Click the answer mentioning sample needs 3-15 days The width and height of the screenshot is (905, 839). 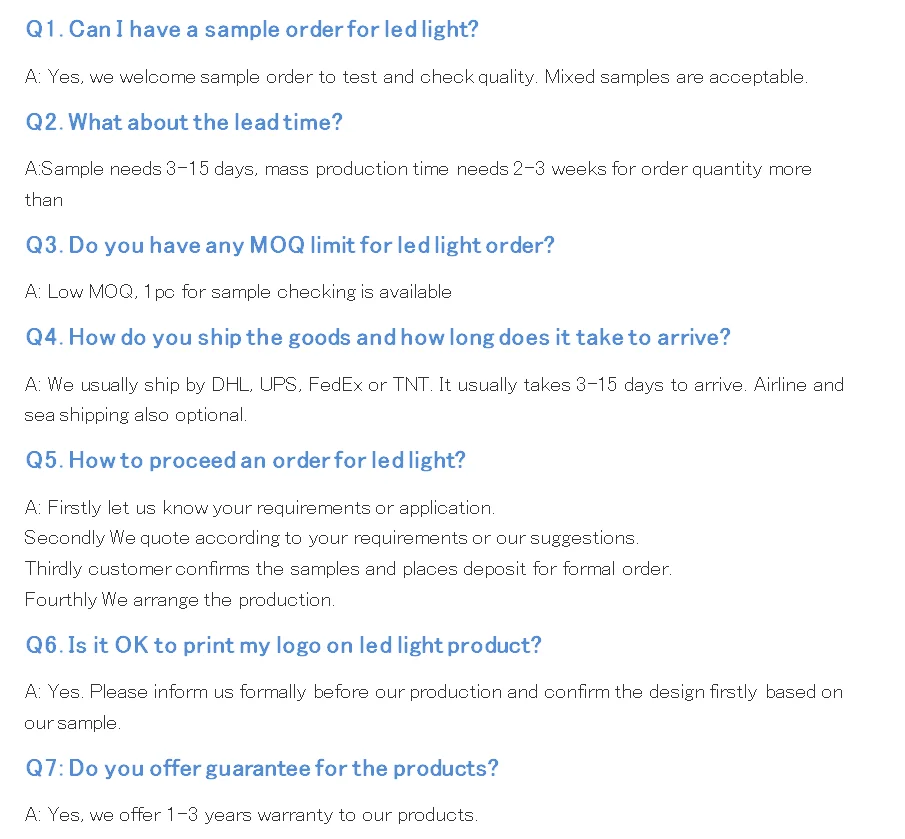417,169
